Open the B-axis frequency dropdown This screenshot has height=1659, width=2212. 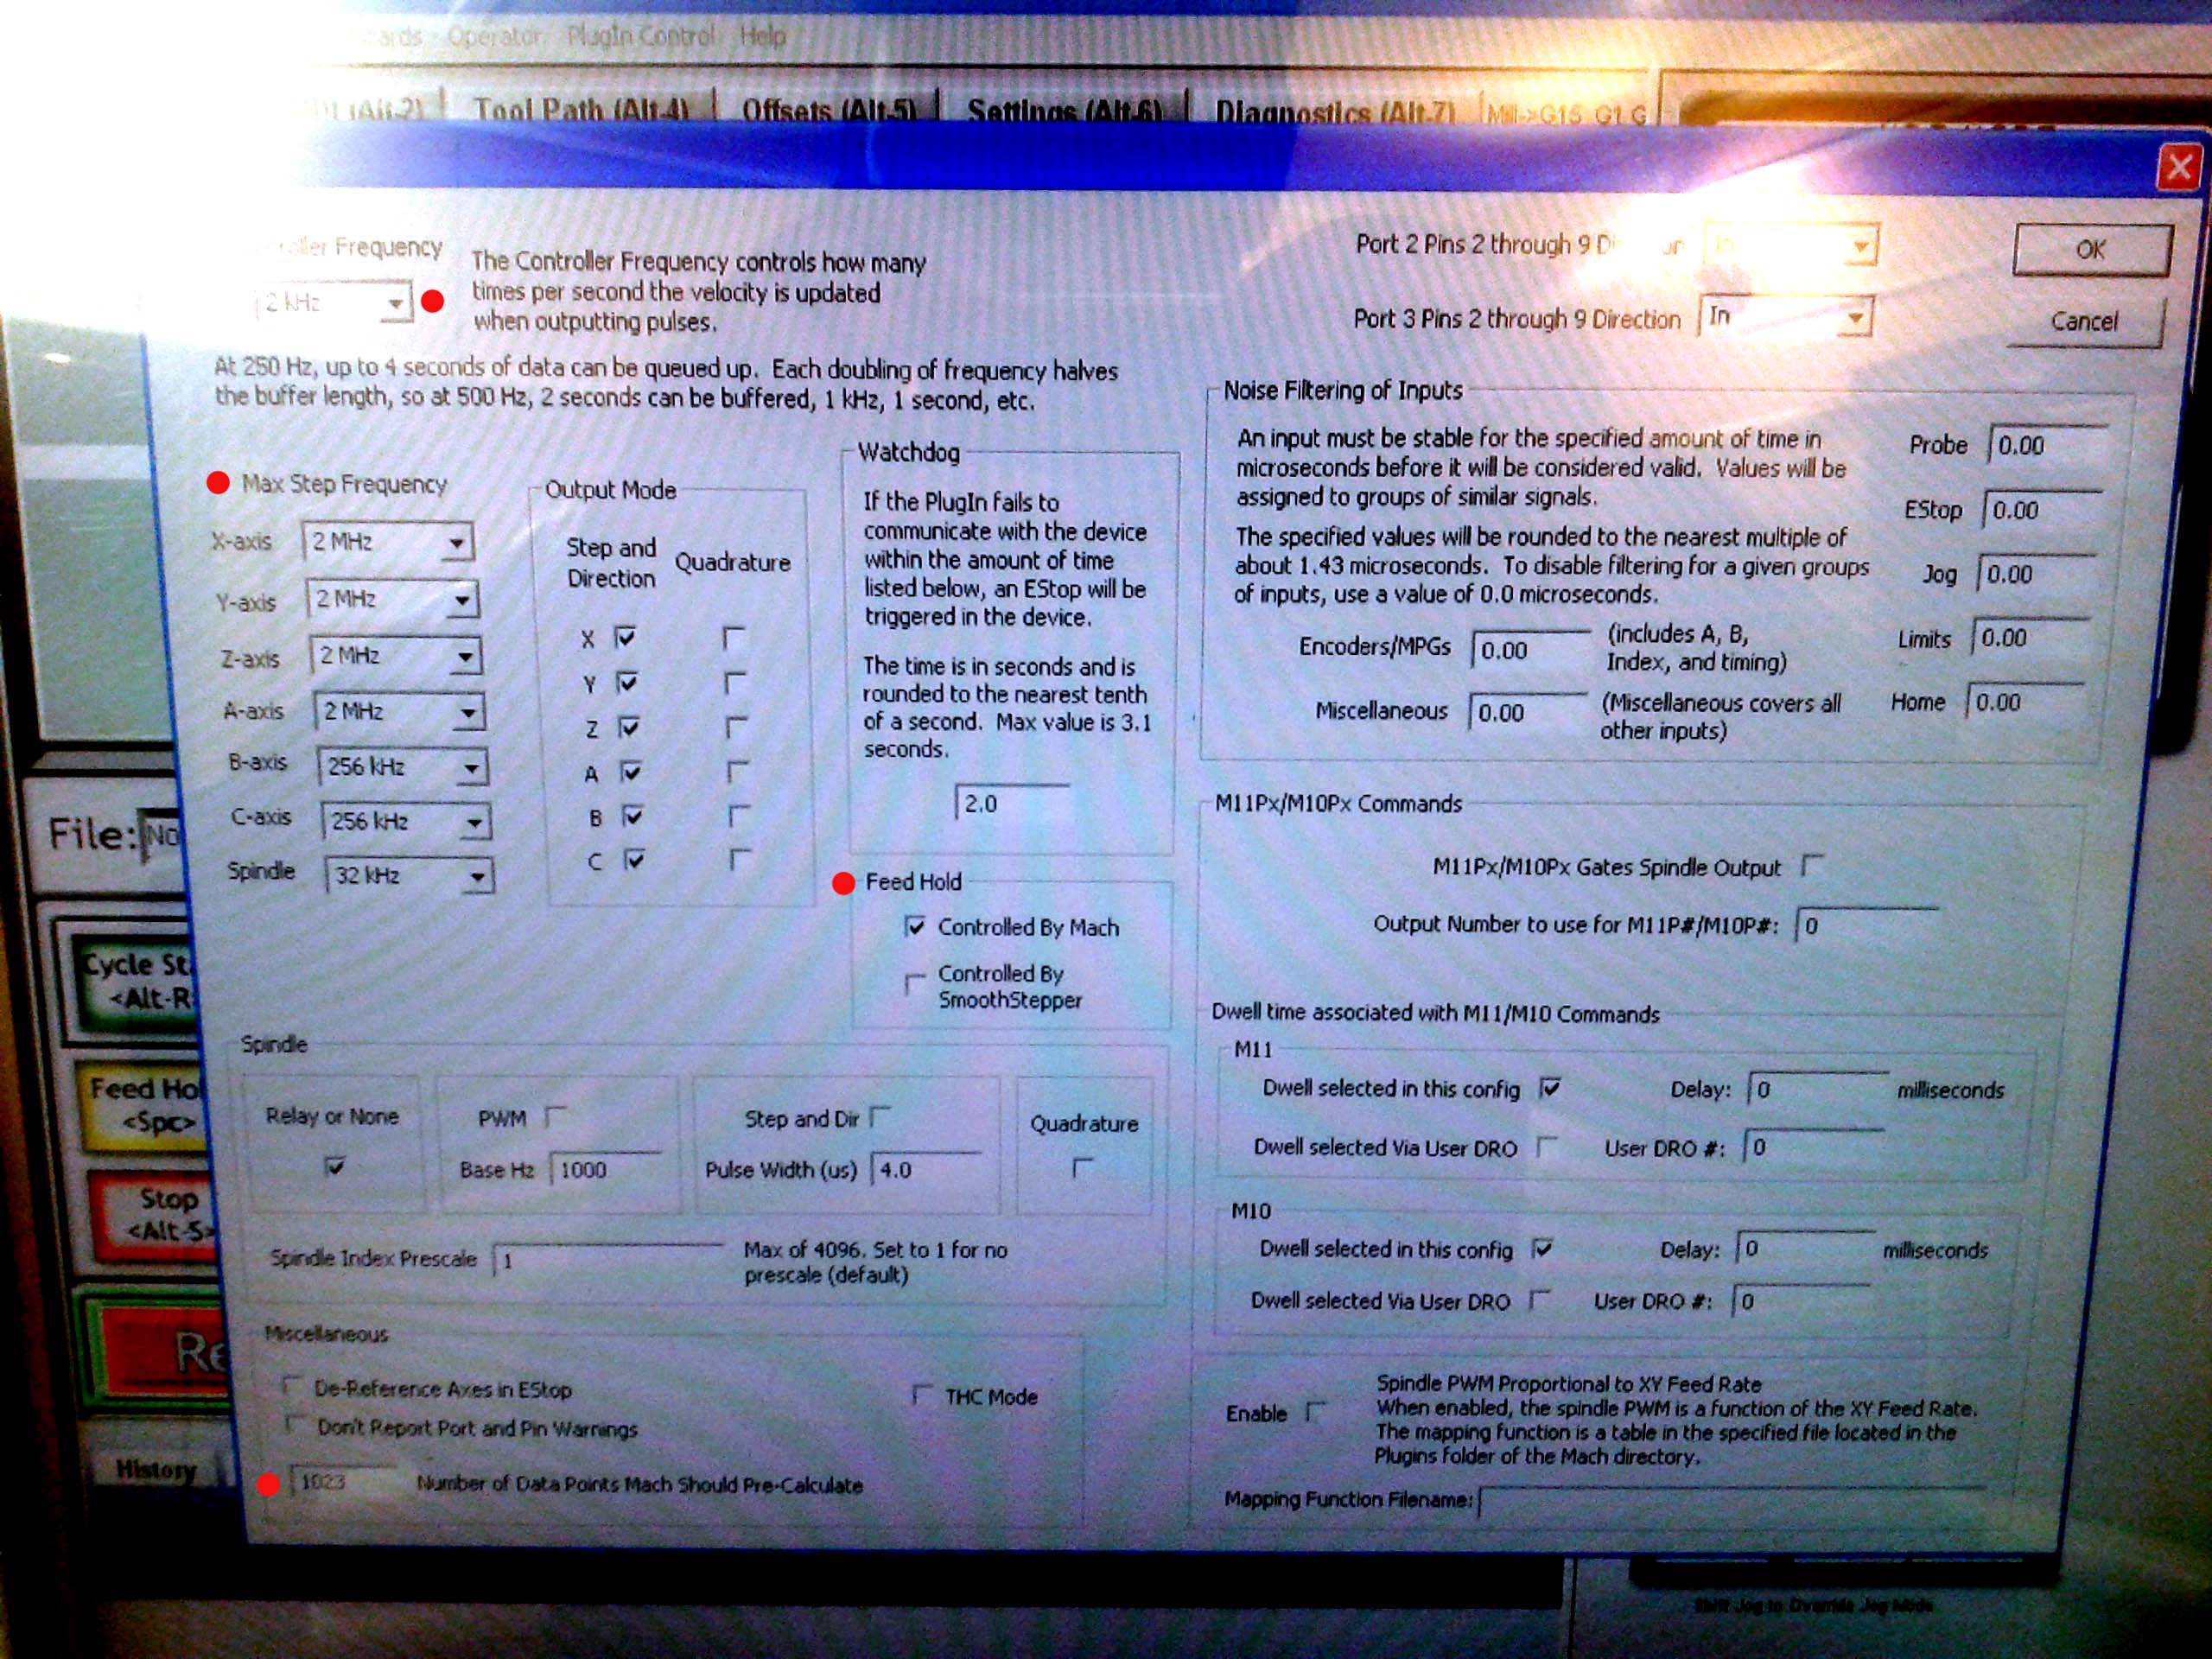click(470, 768)
